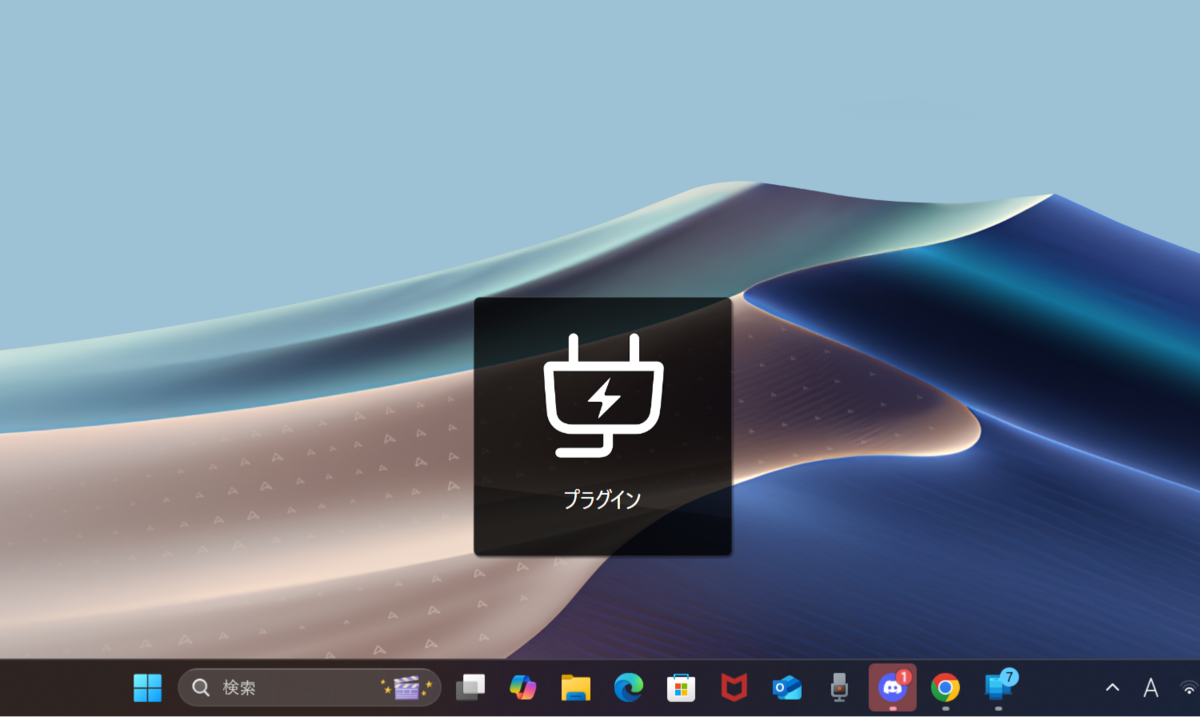The image size is (1200, 726).
Task: Open the Microsoft Store app
Action: coord(681,688)
